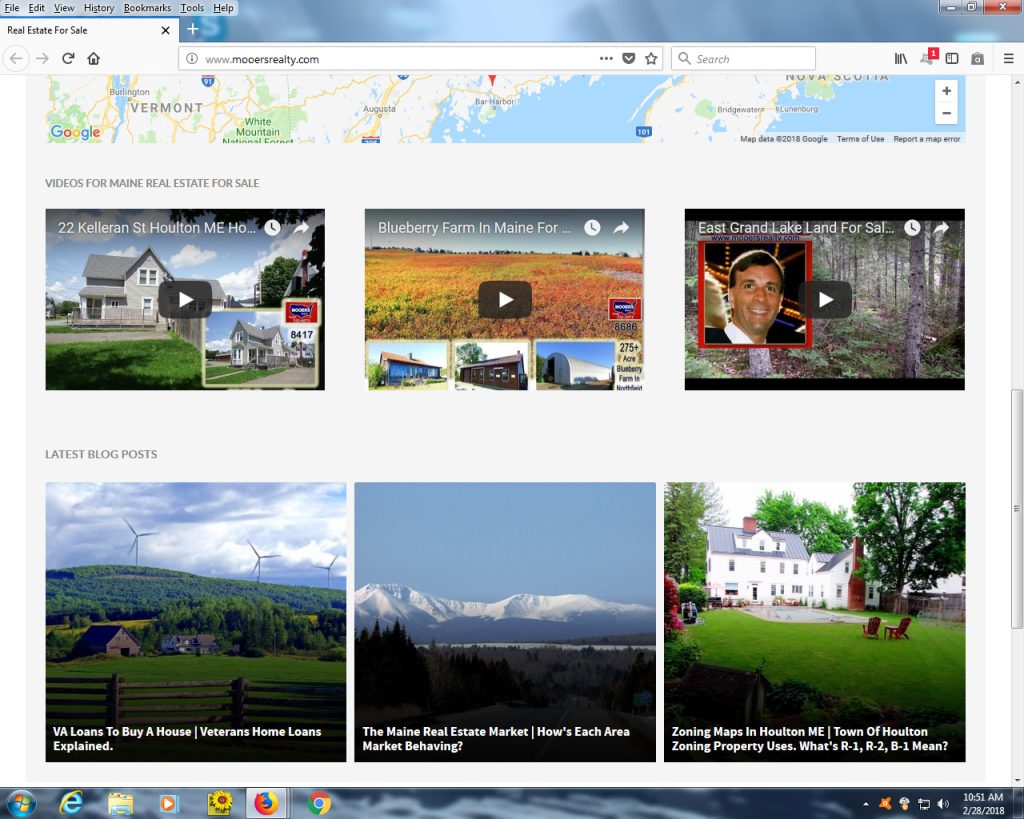1024x819 pixels.
Task: Launch Internet Explorer from the taskbar
Action: [x=71, y=803]
